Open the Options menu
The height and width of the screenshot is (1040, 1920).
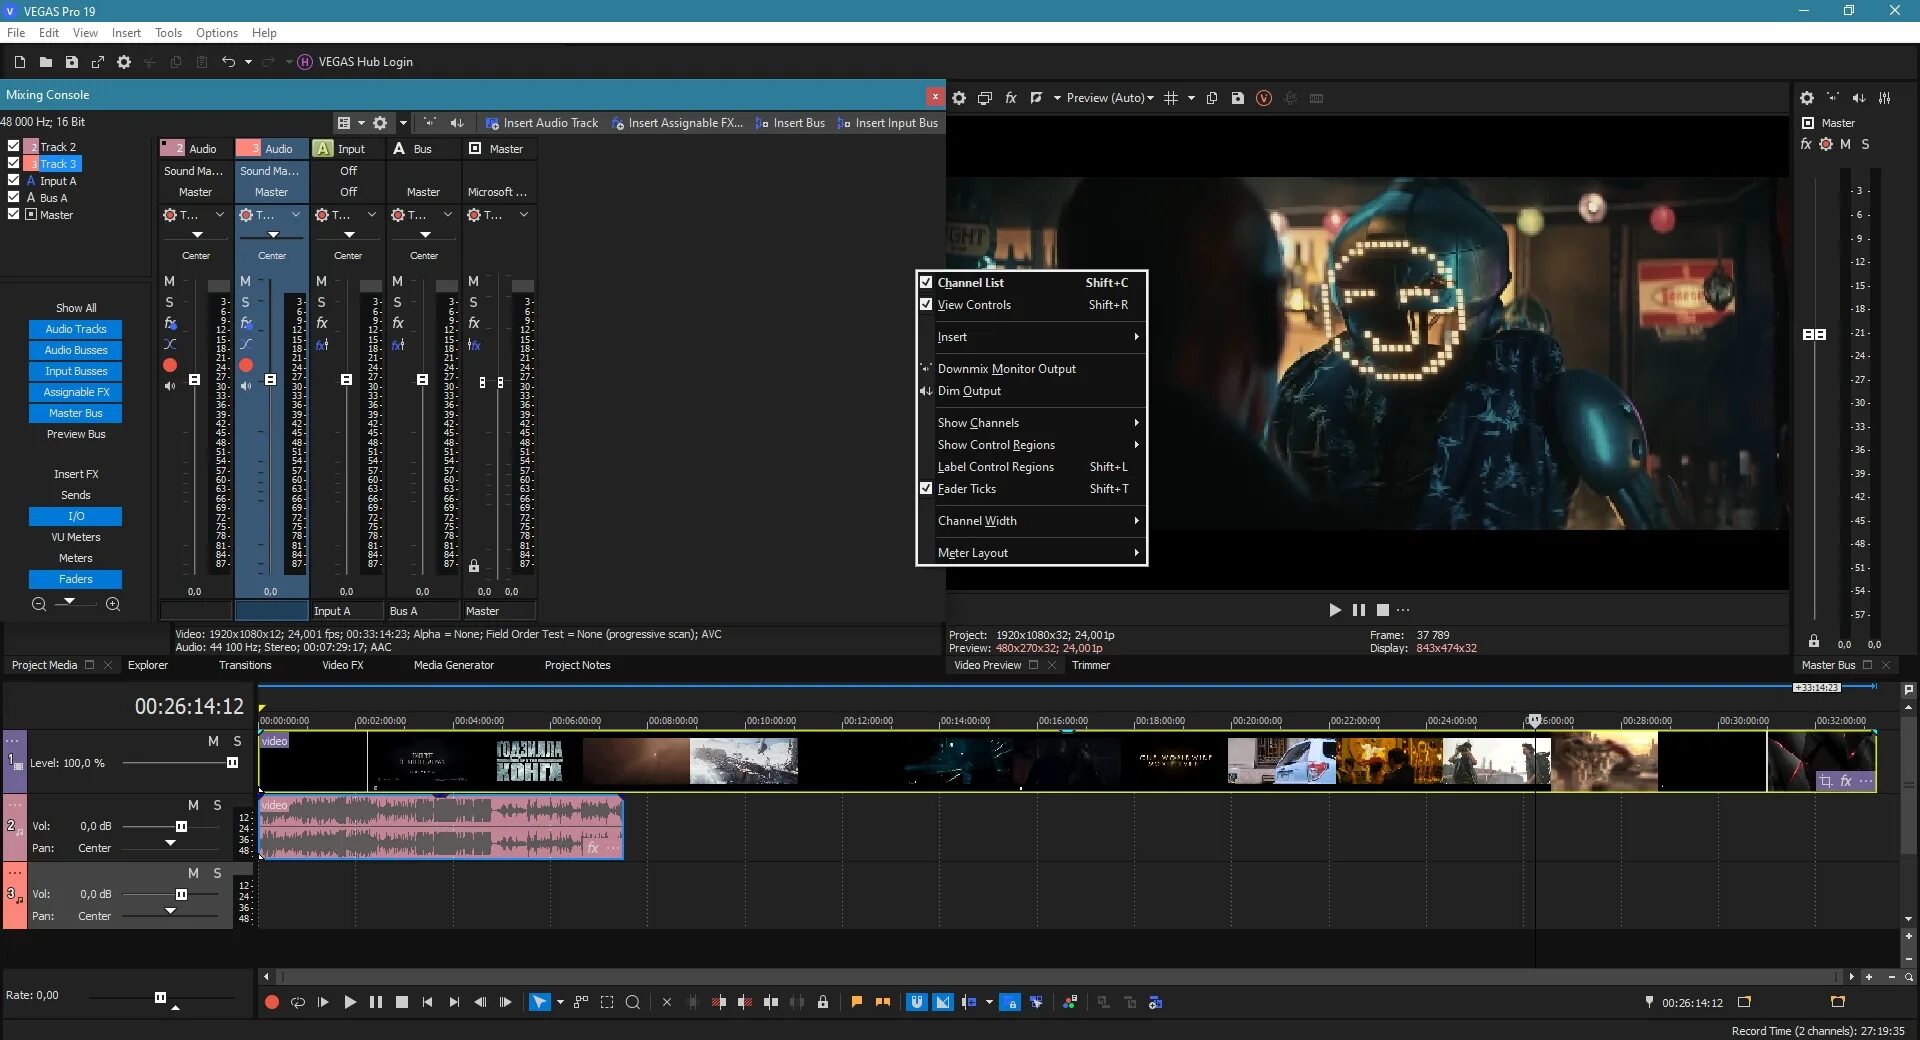[x=217, y=33]
